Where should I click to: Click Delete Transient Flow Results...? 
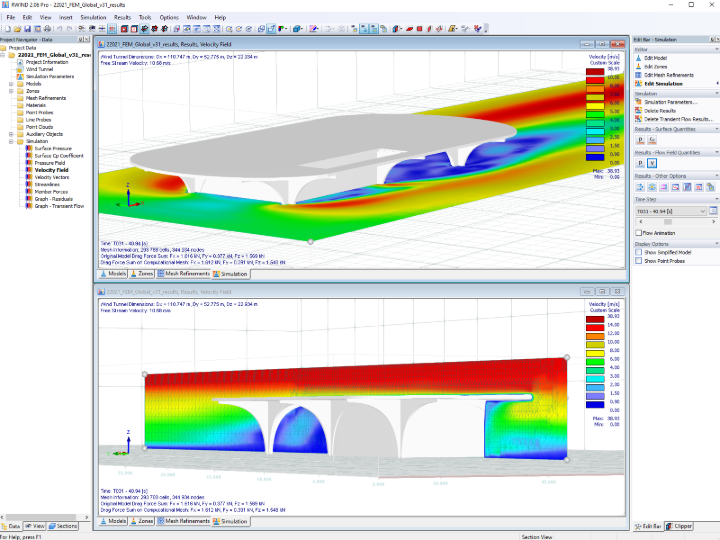coord(679,119)
